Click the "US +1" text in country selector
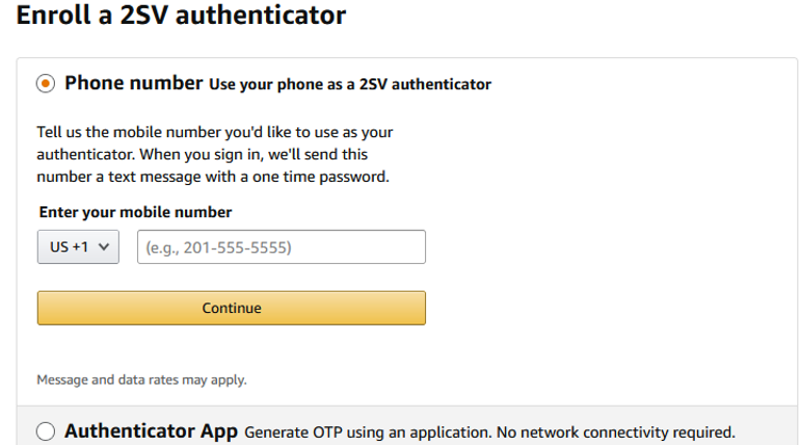The image size is (800, 445). click(x=68, y=247)
